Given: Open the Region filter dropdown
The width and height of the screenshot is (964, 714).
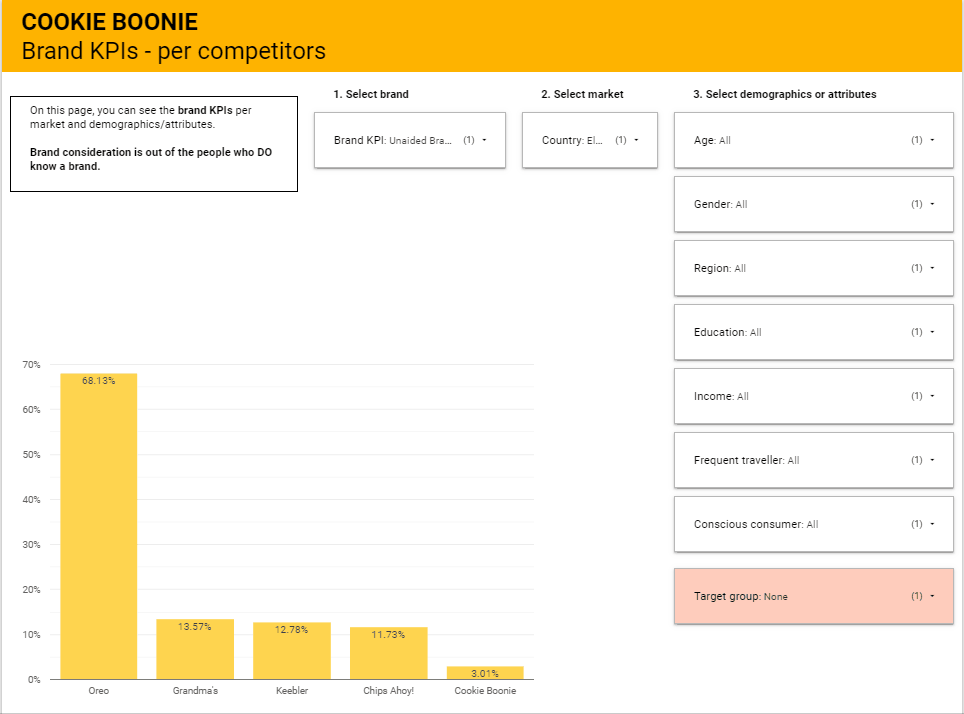Looking at the screenshot, I should [x=813, y=268].
